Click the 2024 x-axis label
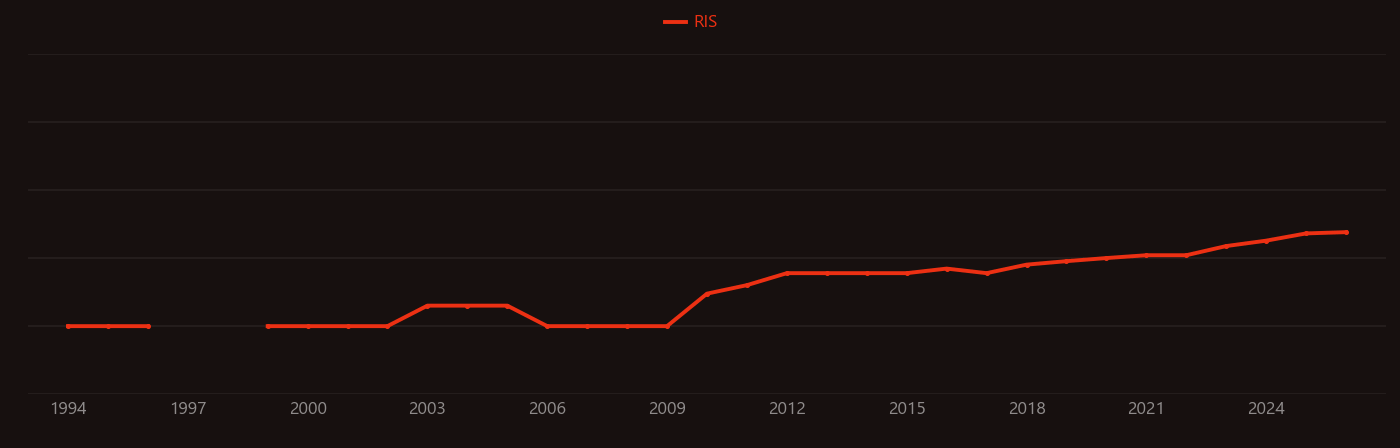Image resolution: width=1400 pixels, height=448 pixels. [x=1266, y=409]
